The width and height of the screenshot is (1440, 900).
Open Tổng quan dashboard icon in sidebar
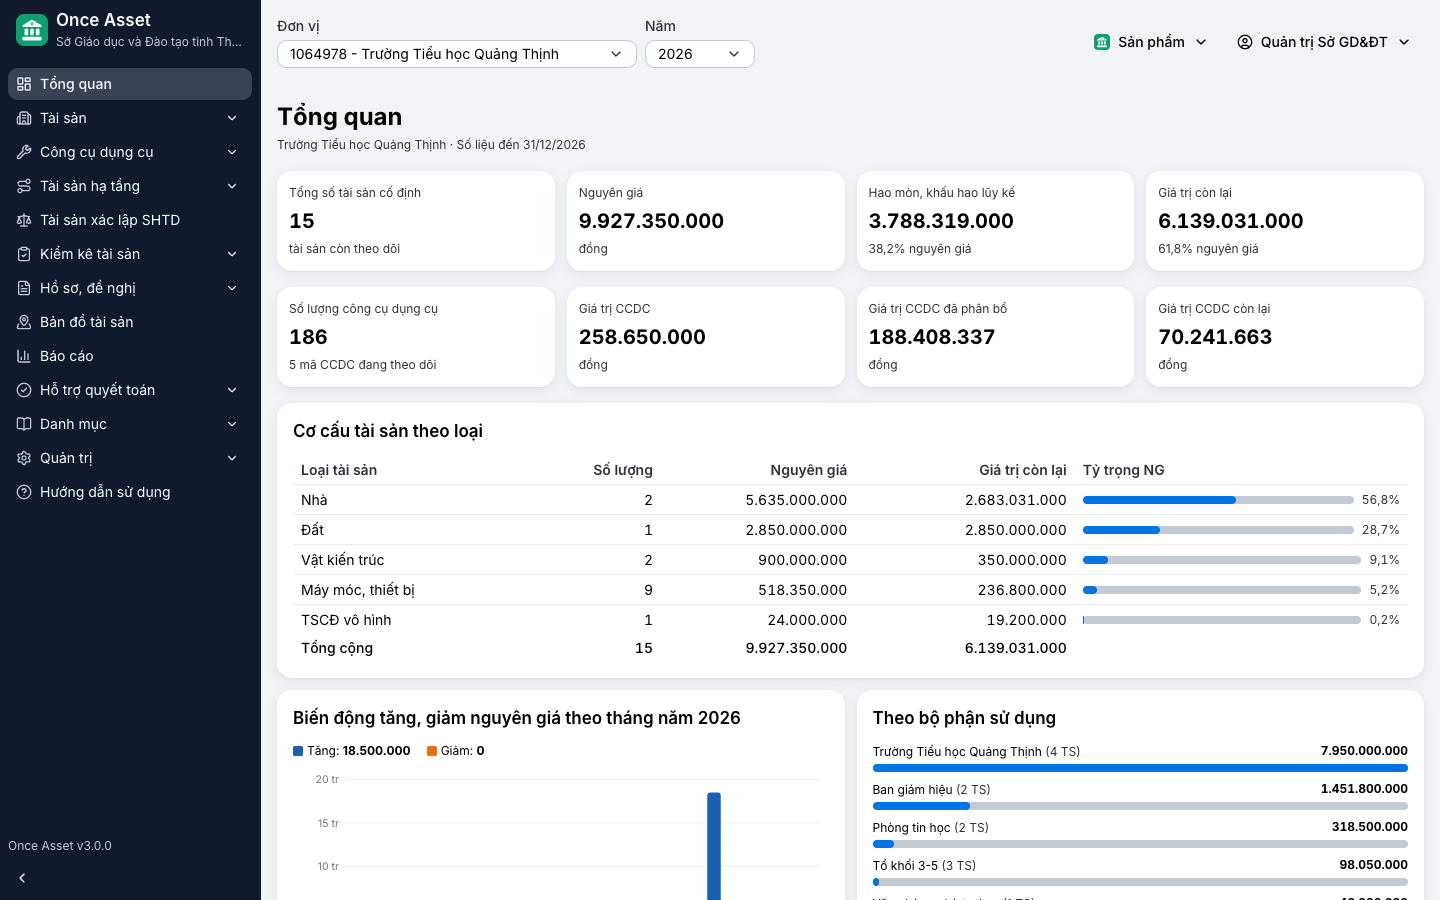tap(24, 84)
